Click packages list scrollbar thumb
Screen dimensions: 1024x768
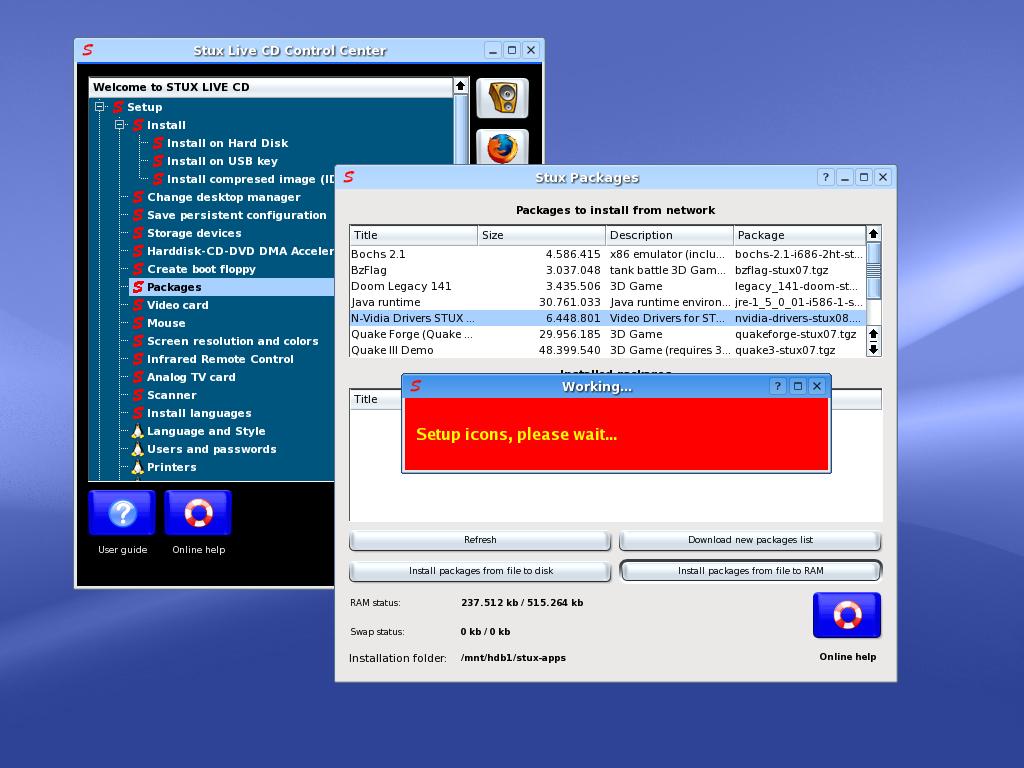click(873, 270)
